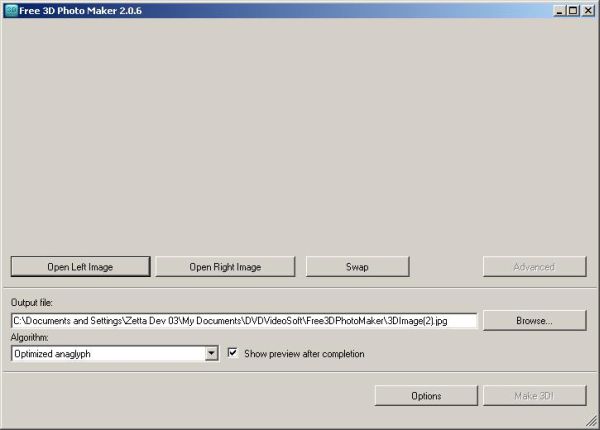Expand the Algorithm dropdown arrow

[x=211, y=354]
